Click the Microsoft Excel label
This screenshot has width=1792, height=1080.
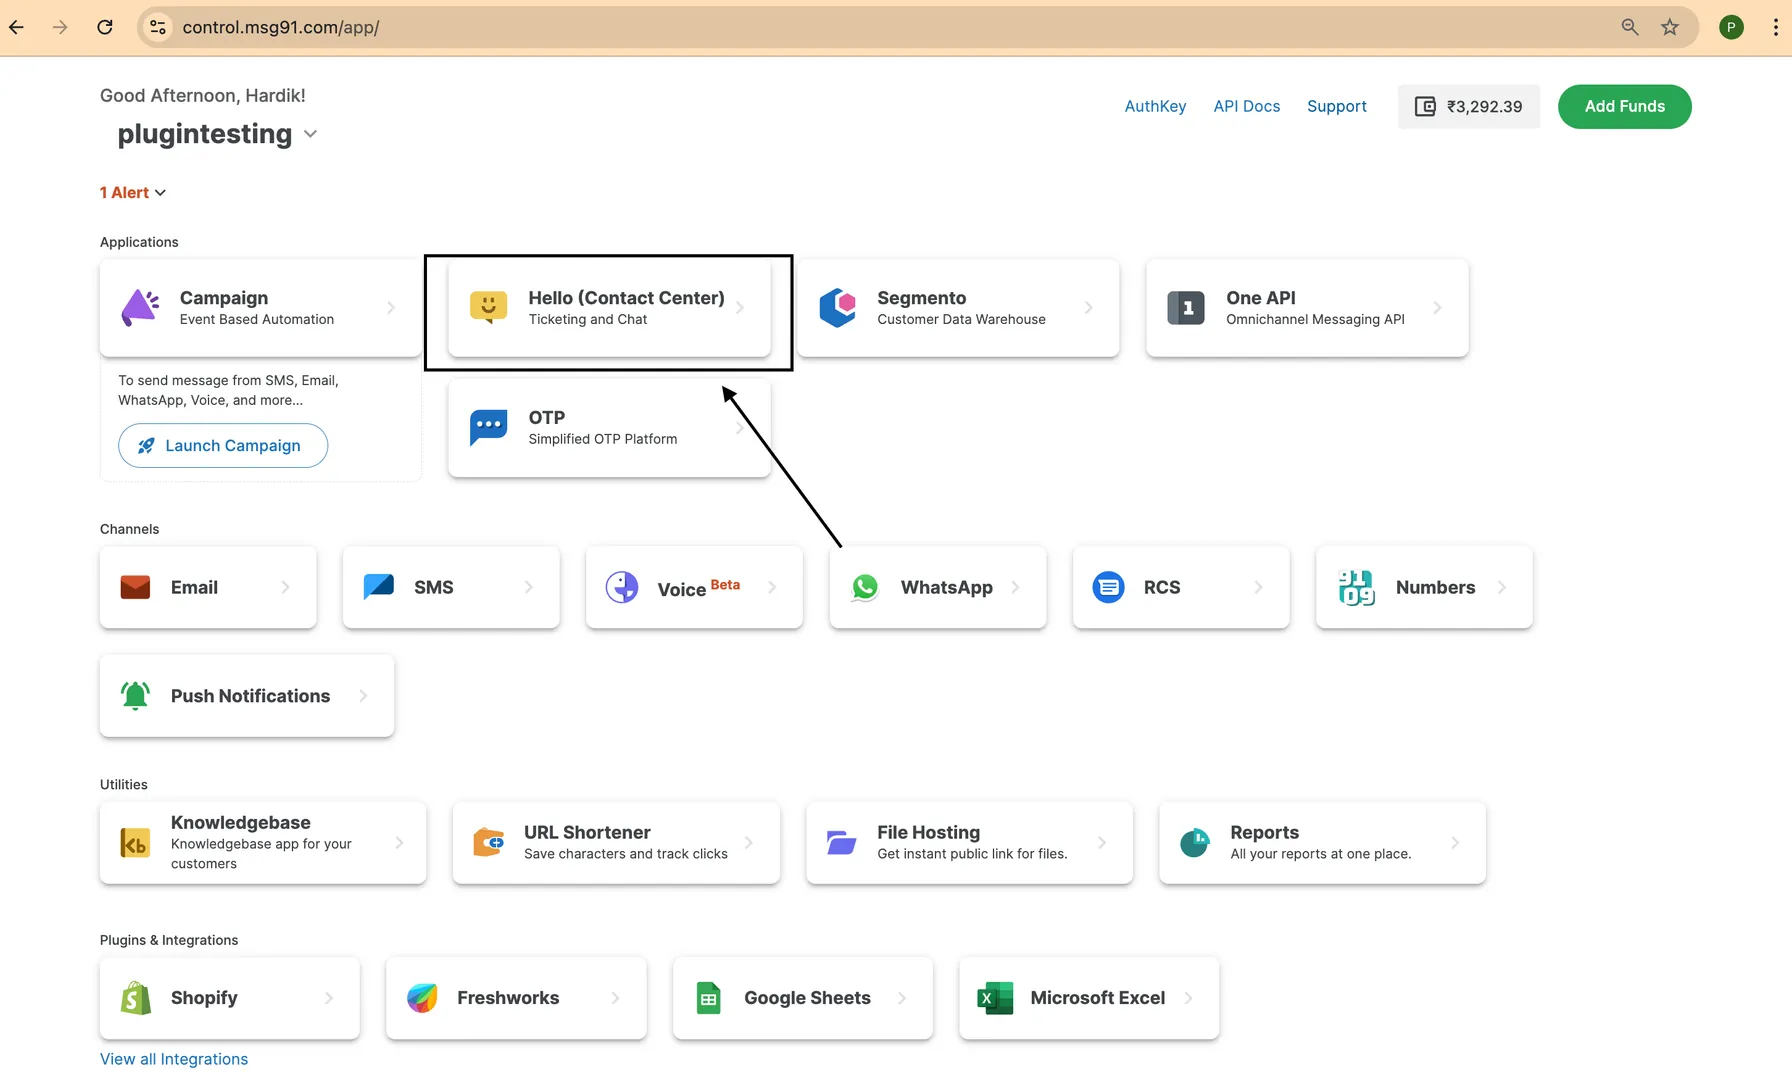click(1098, 998)
